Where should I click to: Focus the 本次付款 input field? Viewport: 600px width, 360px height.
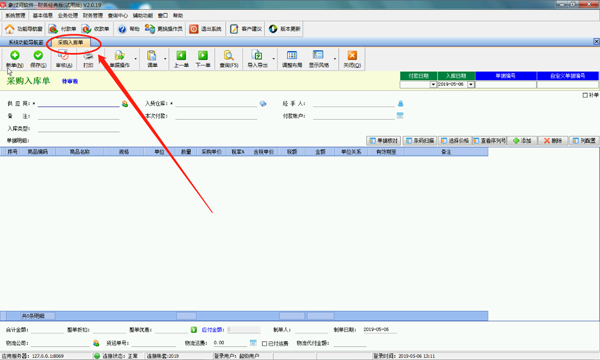[x=216, y=116]
